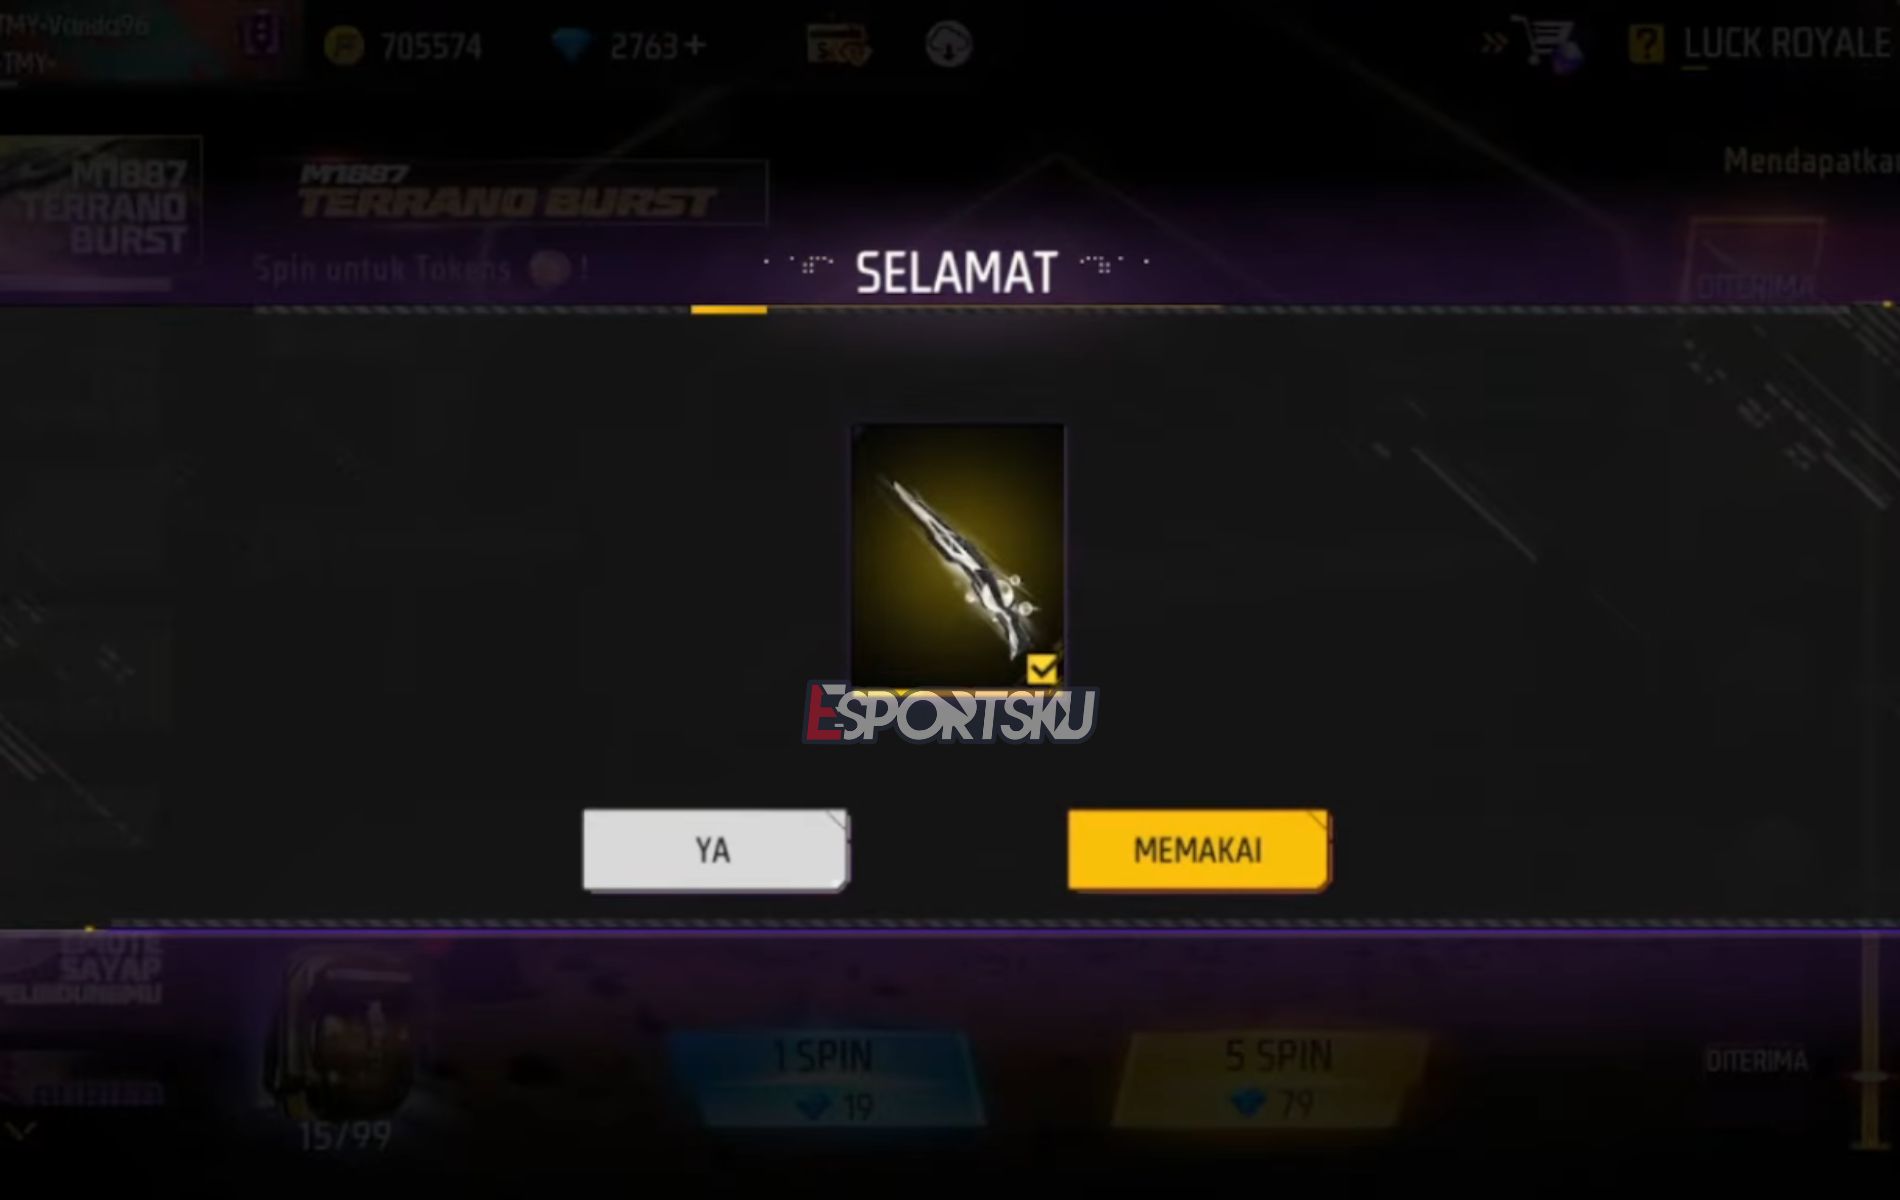Open the shopping cart icon

1548,43
